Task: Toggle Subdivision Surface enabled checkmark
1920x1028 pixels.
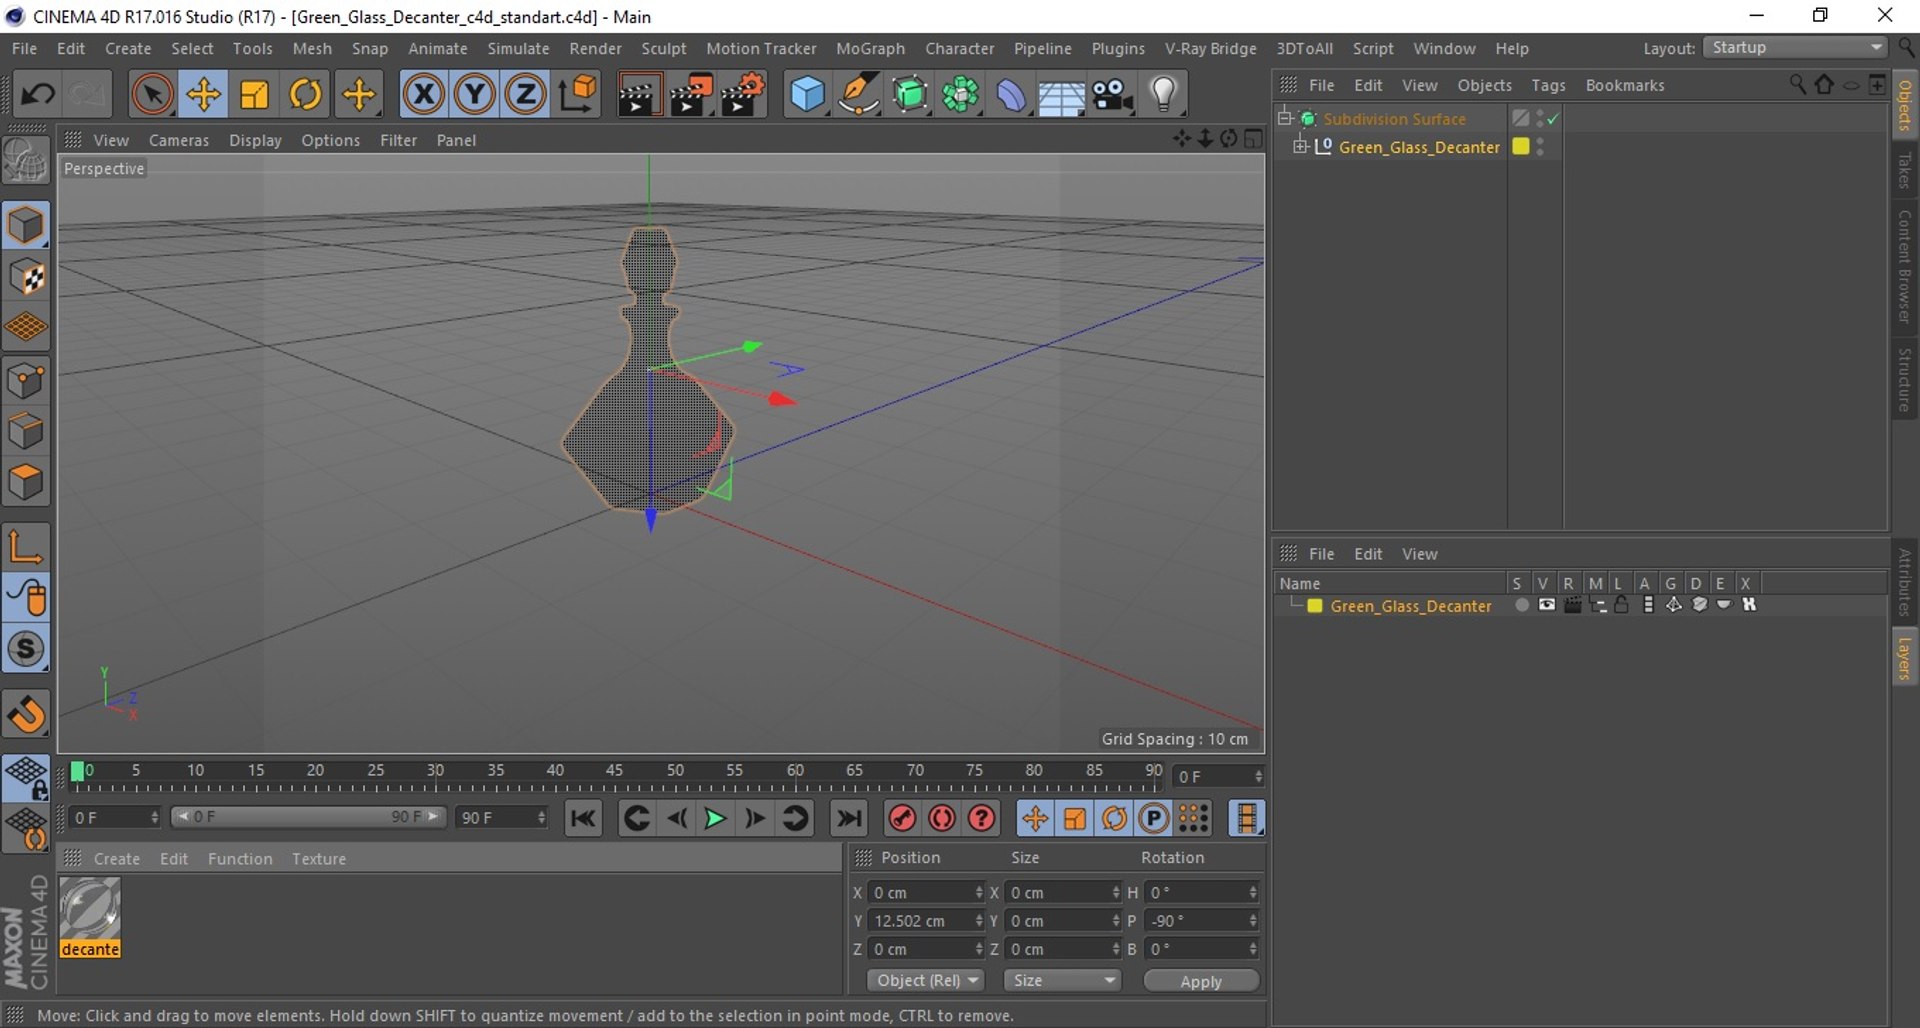Action: tap(1553, 119)
